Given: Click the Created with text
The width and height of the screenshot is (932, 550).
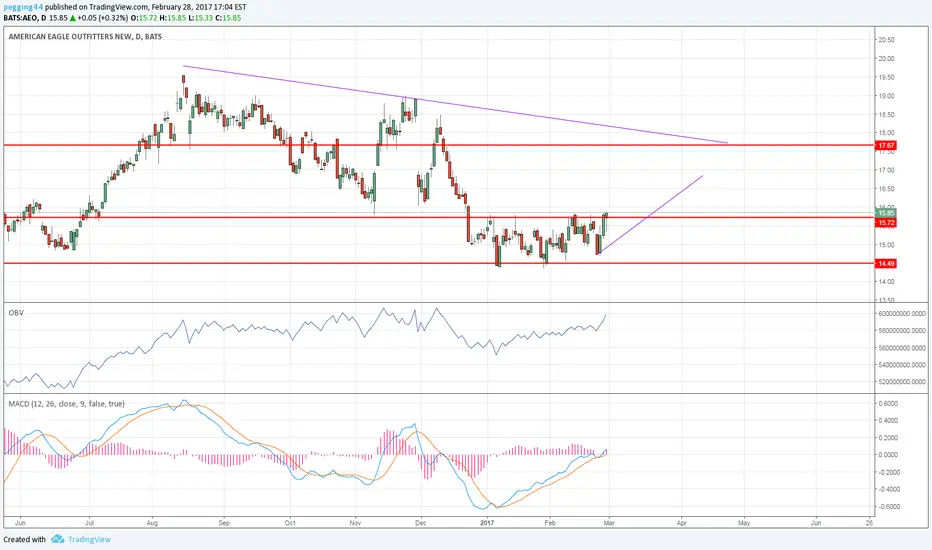Looking at the screenshot, I should pos(24,539).
